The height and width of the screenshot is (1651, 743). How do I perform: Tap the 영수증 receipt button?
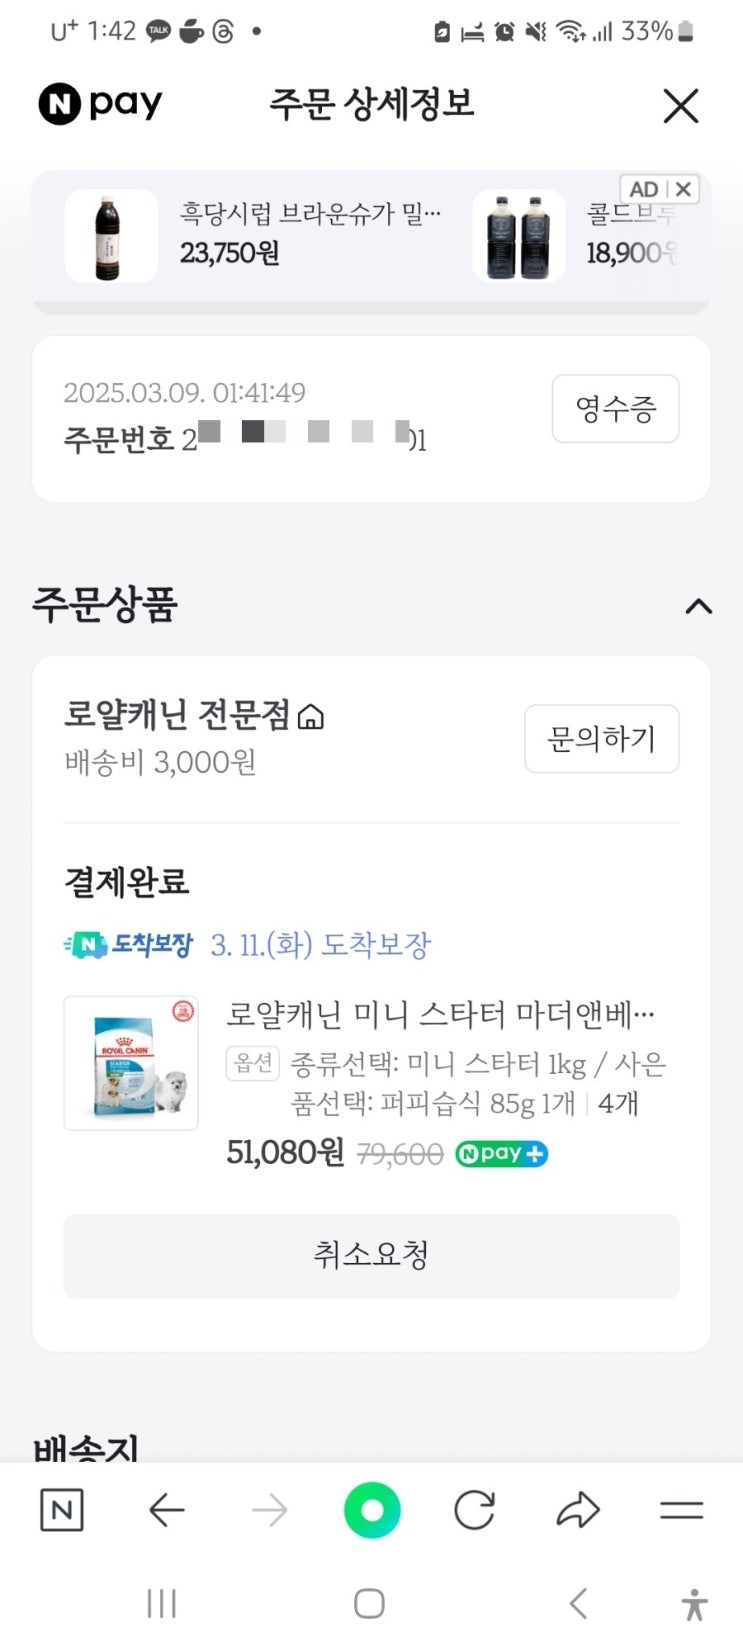(x=615, y=408)
